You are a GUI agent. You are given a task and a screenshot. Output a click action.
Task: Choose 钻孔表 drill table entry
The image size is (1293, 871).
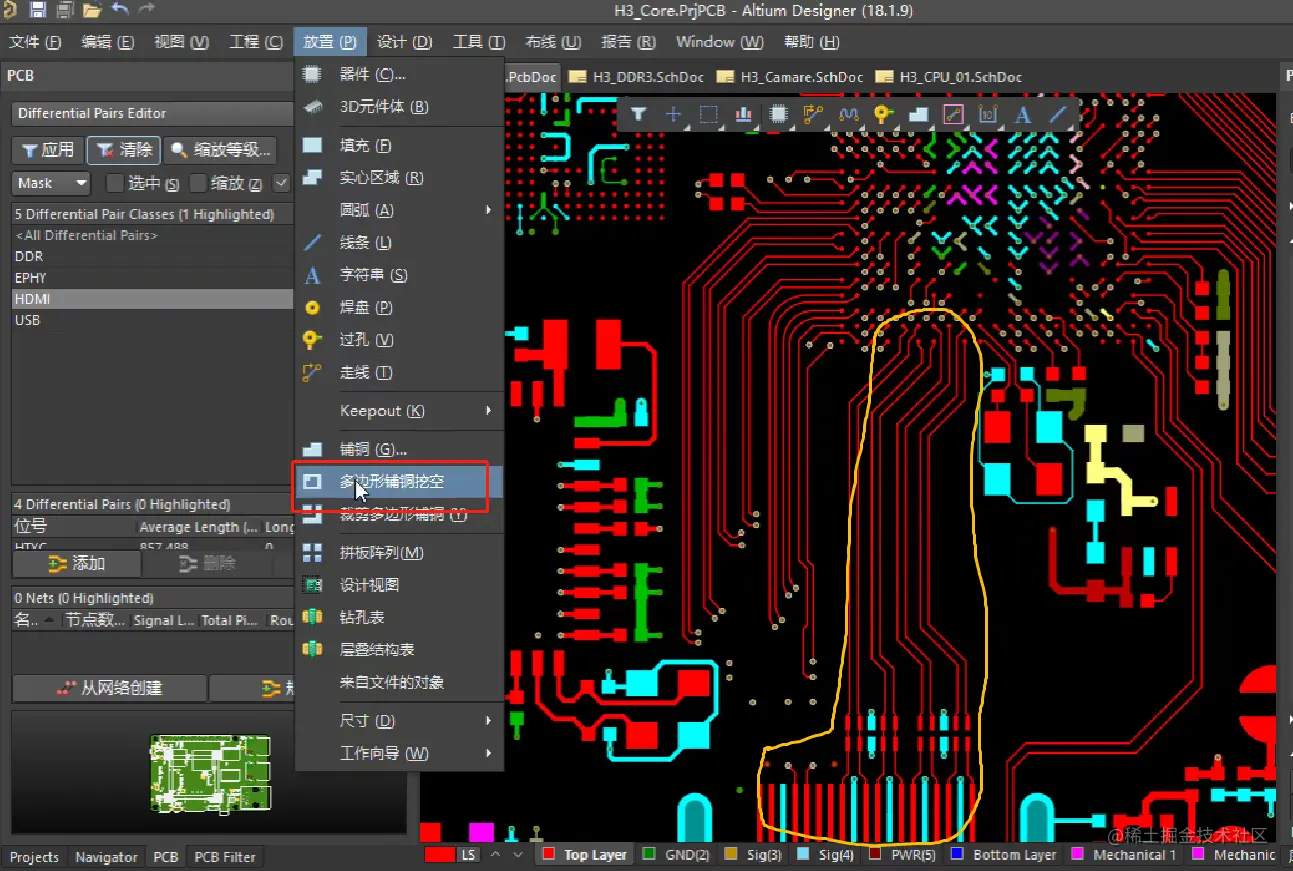tap(398, 617)
